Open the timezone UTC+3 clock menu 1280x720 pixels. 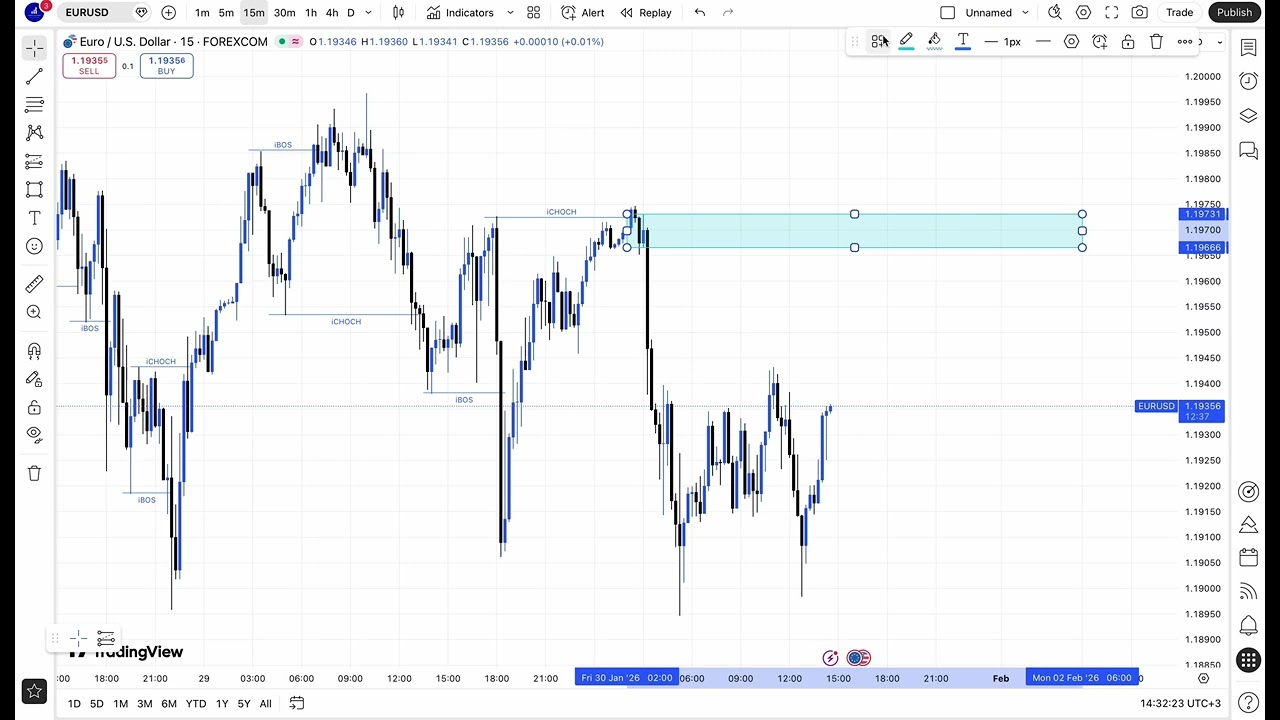pyautogui.click(x=1180, y=703)
